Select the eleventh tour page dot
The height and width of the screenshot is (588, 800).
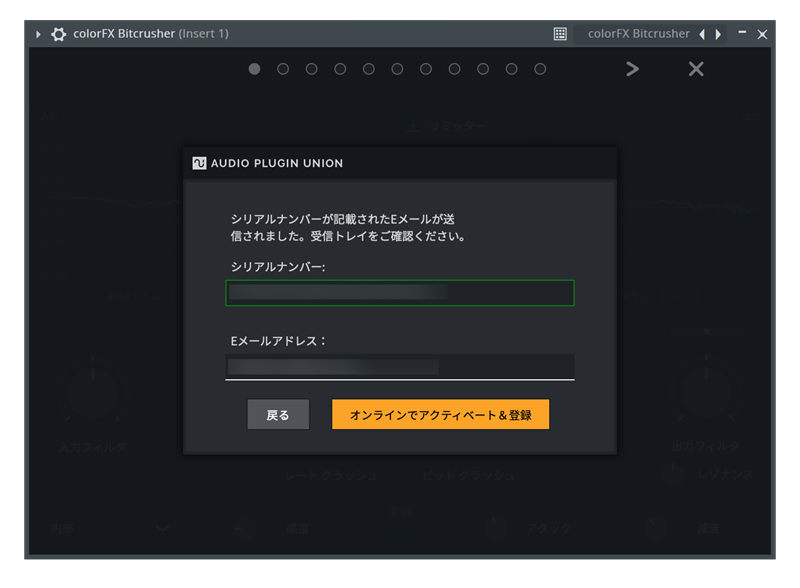[x=540, y=69]
